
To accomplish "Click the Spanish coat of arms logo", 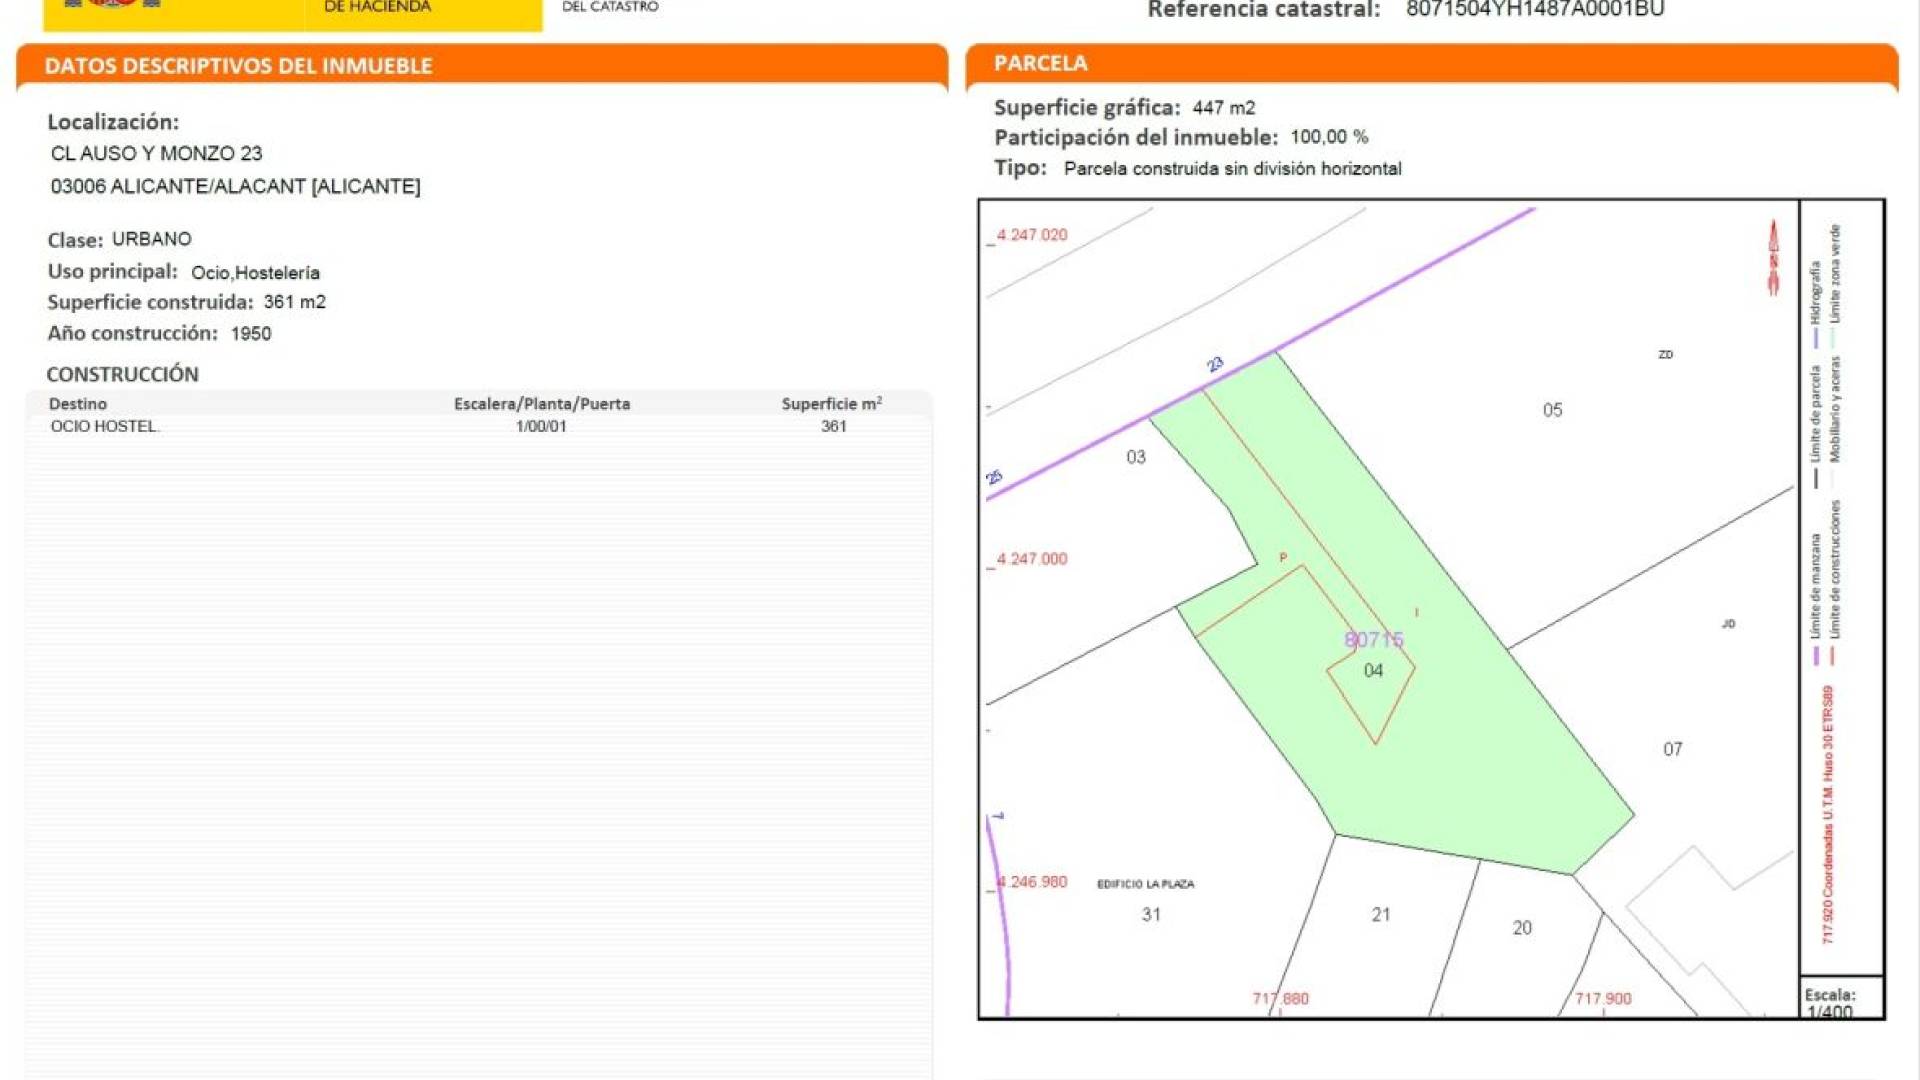I will (112, 4).
